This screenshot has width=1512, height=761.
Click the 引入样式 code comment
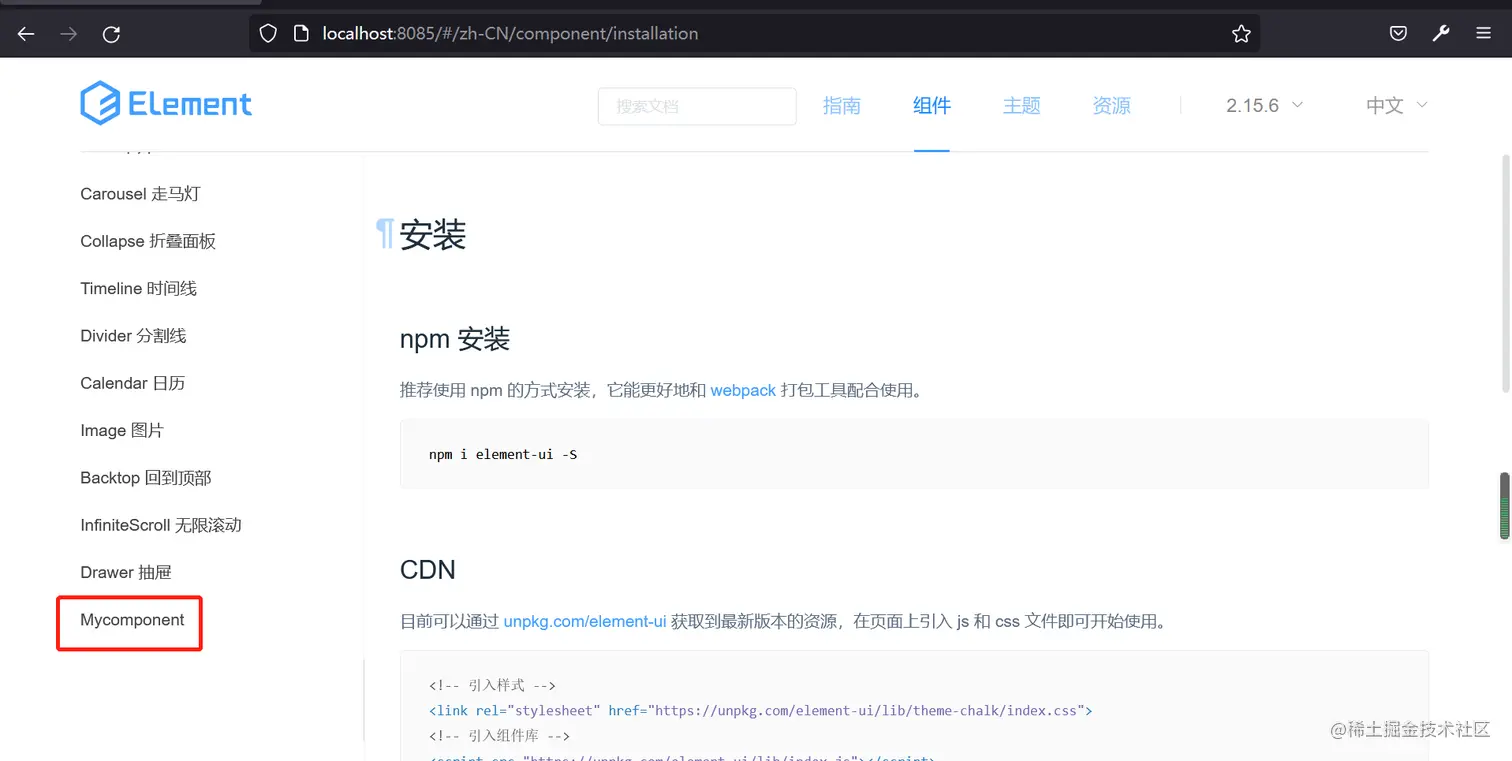tap(492, 686)
